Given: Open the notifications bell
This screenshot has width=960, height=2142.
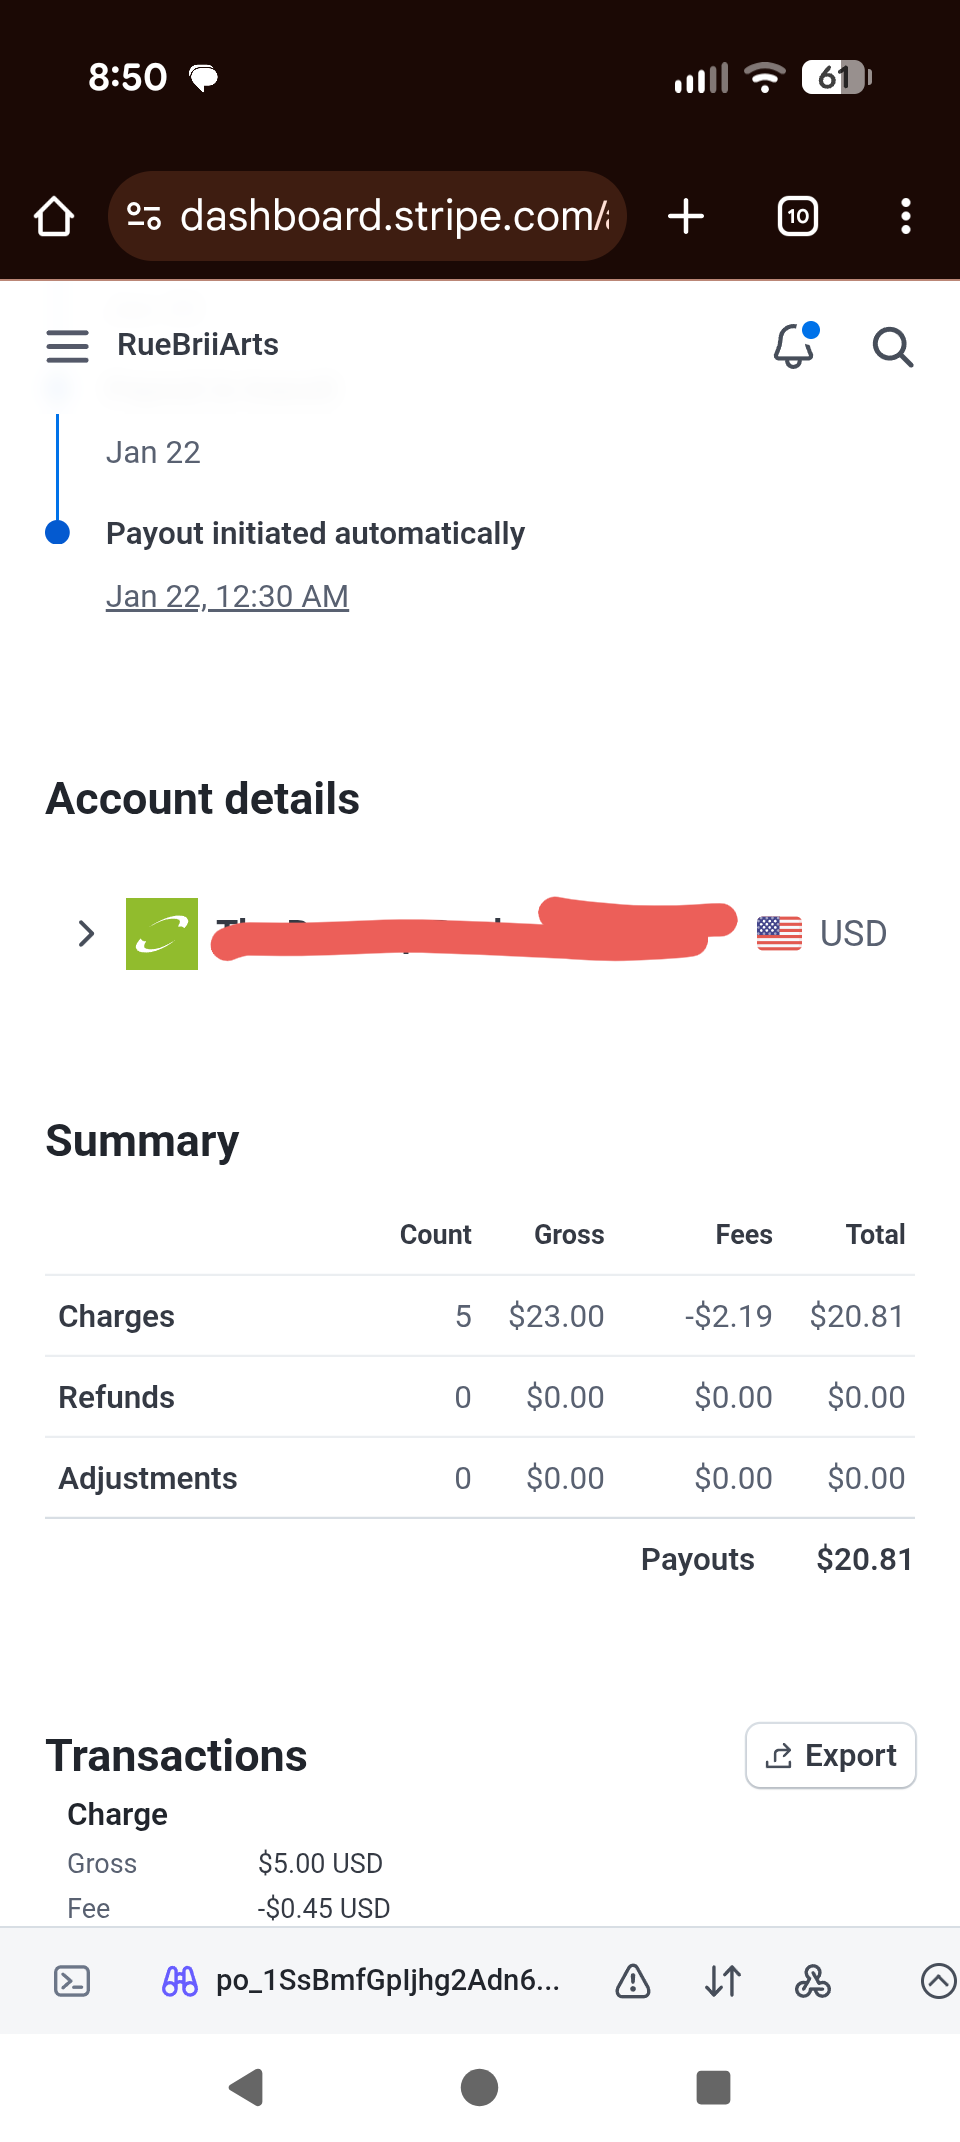Looking at the screenshot, I should (794, 346).
